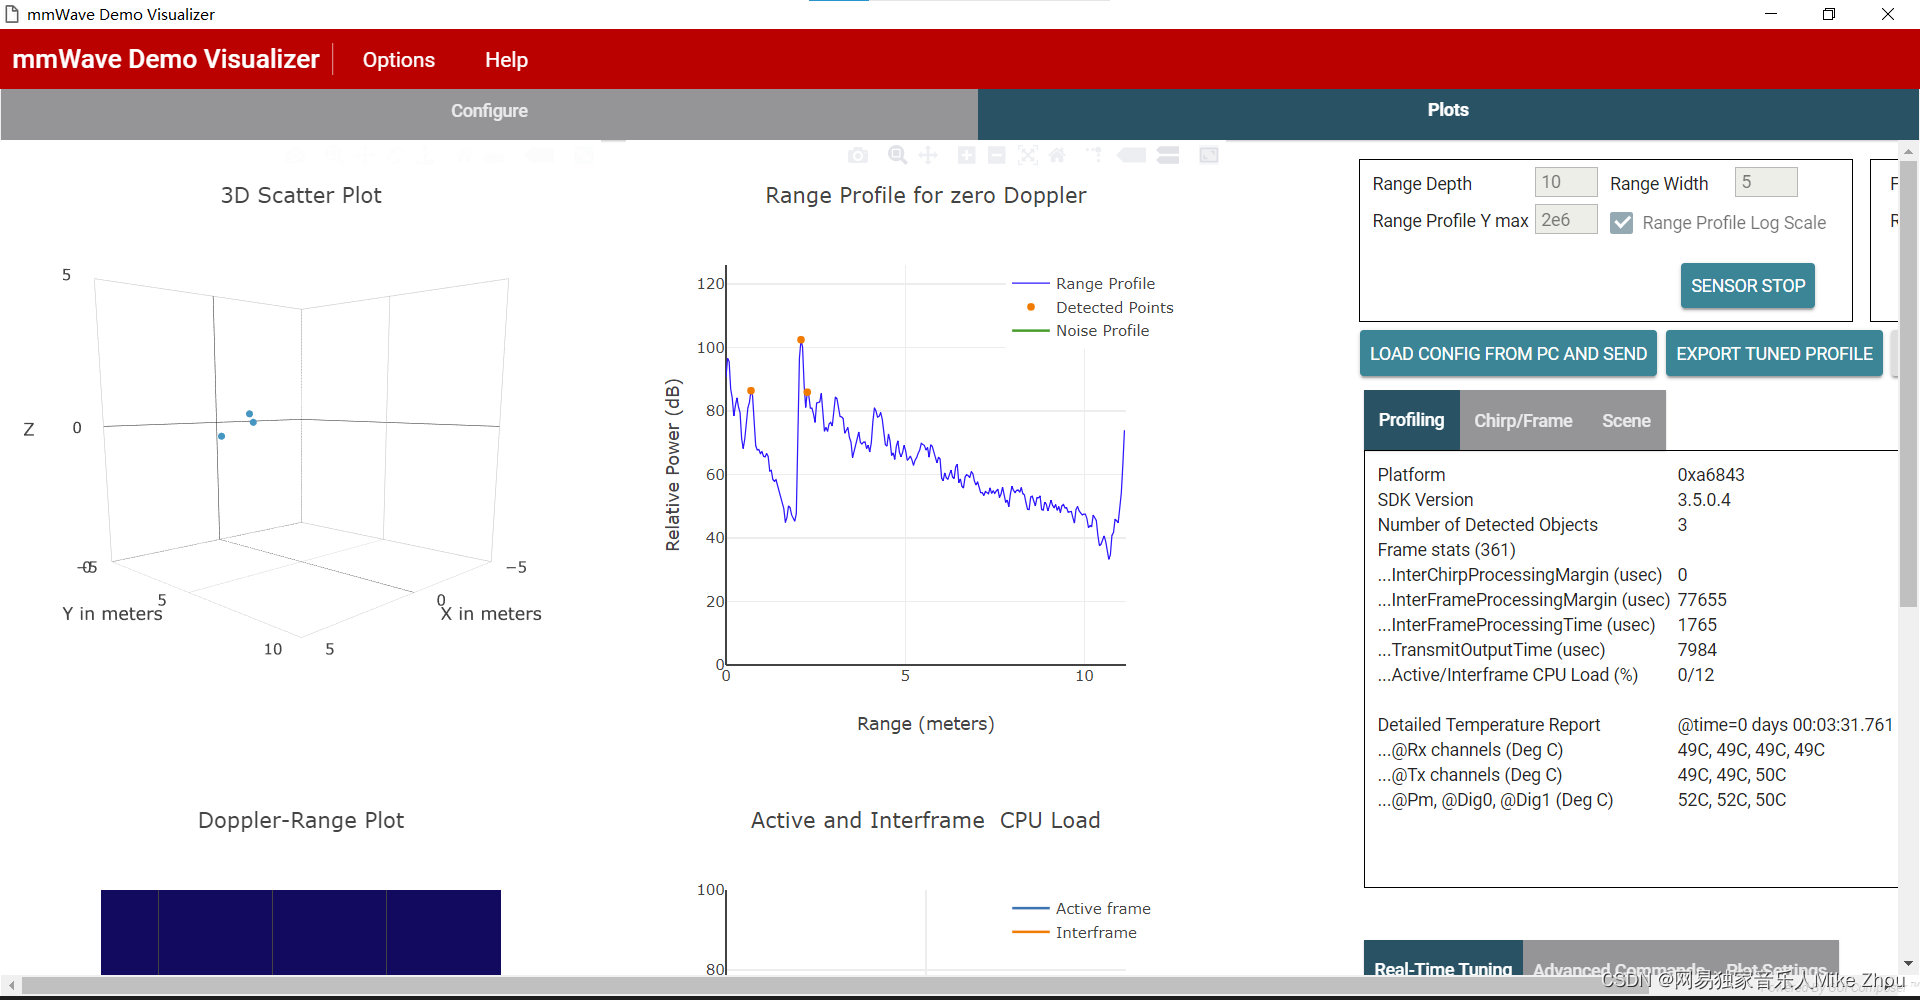
Task: Click the SENSOR STOP button
Action: click(1747, 286)
